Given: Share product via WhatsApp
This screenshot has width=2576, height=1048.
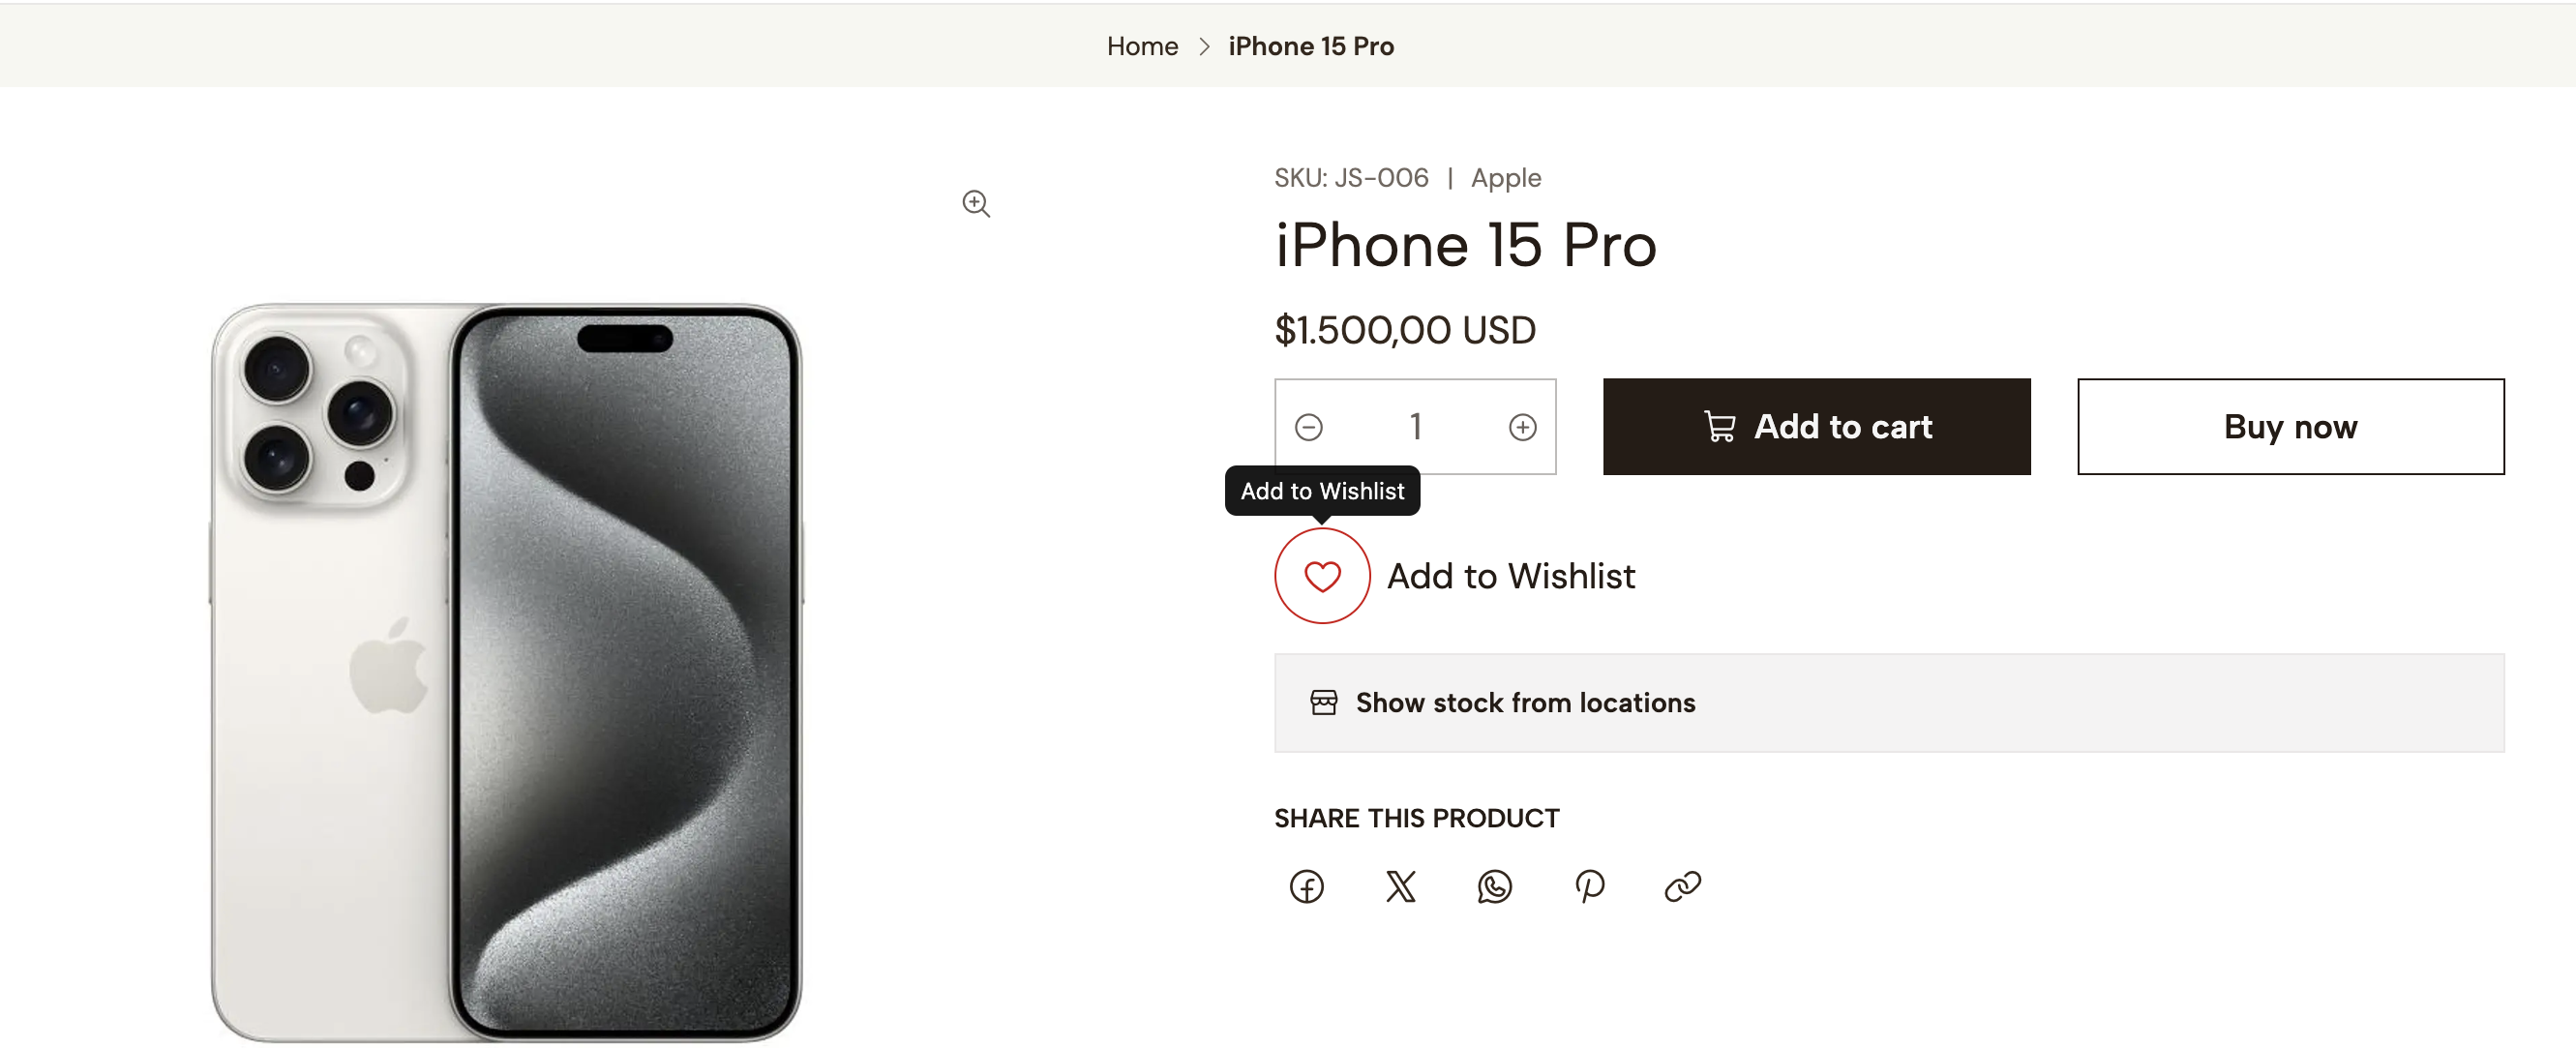Looking at the screenshot, I should coord(1494,886).
